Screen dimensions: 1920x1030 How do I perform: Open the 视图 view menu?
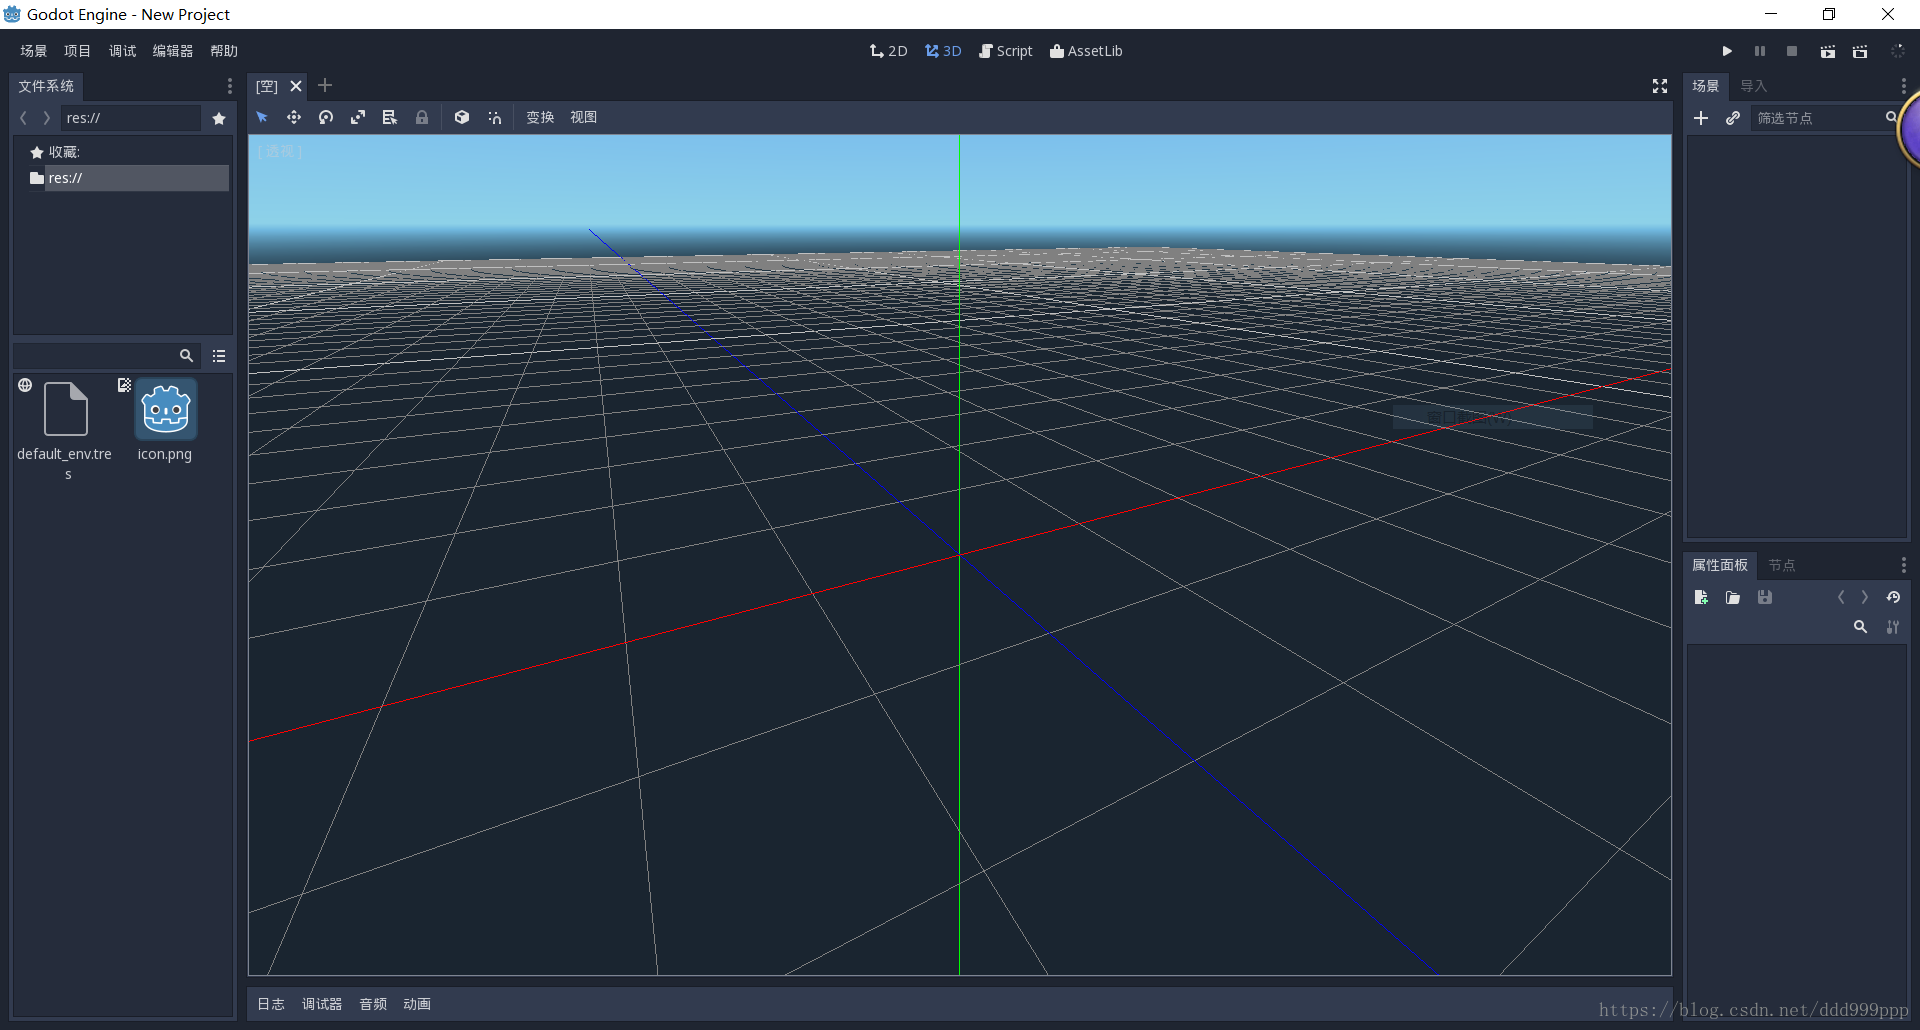(584, 117)
